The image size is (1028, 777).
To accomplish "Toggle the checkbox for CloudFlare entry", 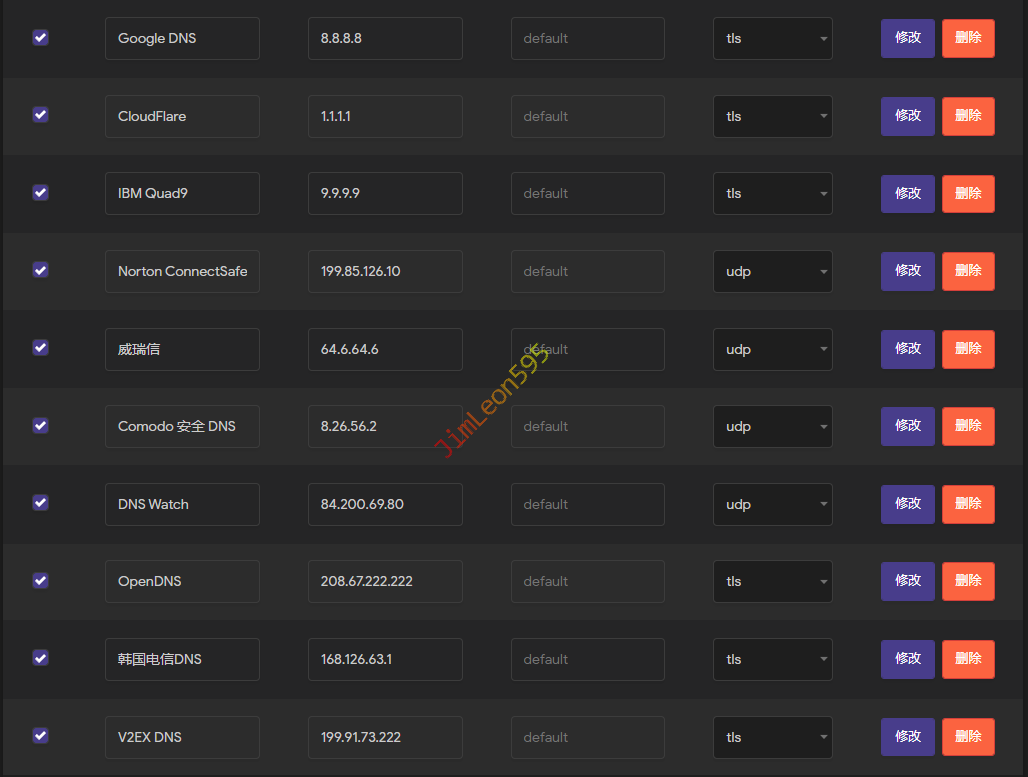I will point(40,115).
